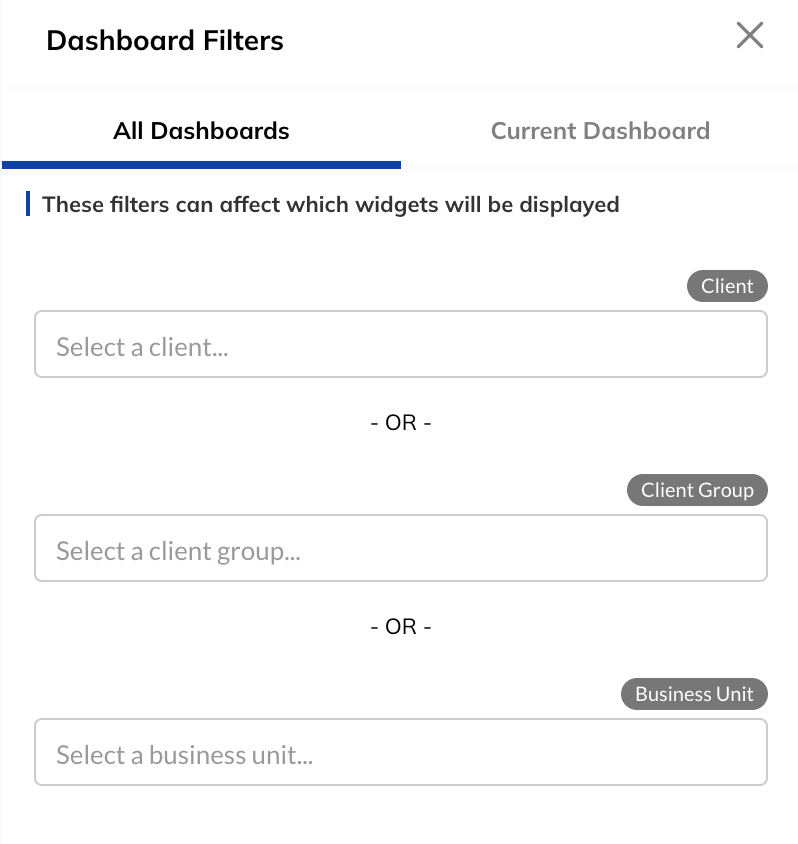Viewport: 798px width, 844px height.
Task: Open the client selection dropdown
Action: coord(400,343)
